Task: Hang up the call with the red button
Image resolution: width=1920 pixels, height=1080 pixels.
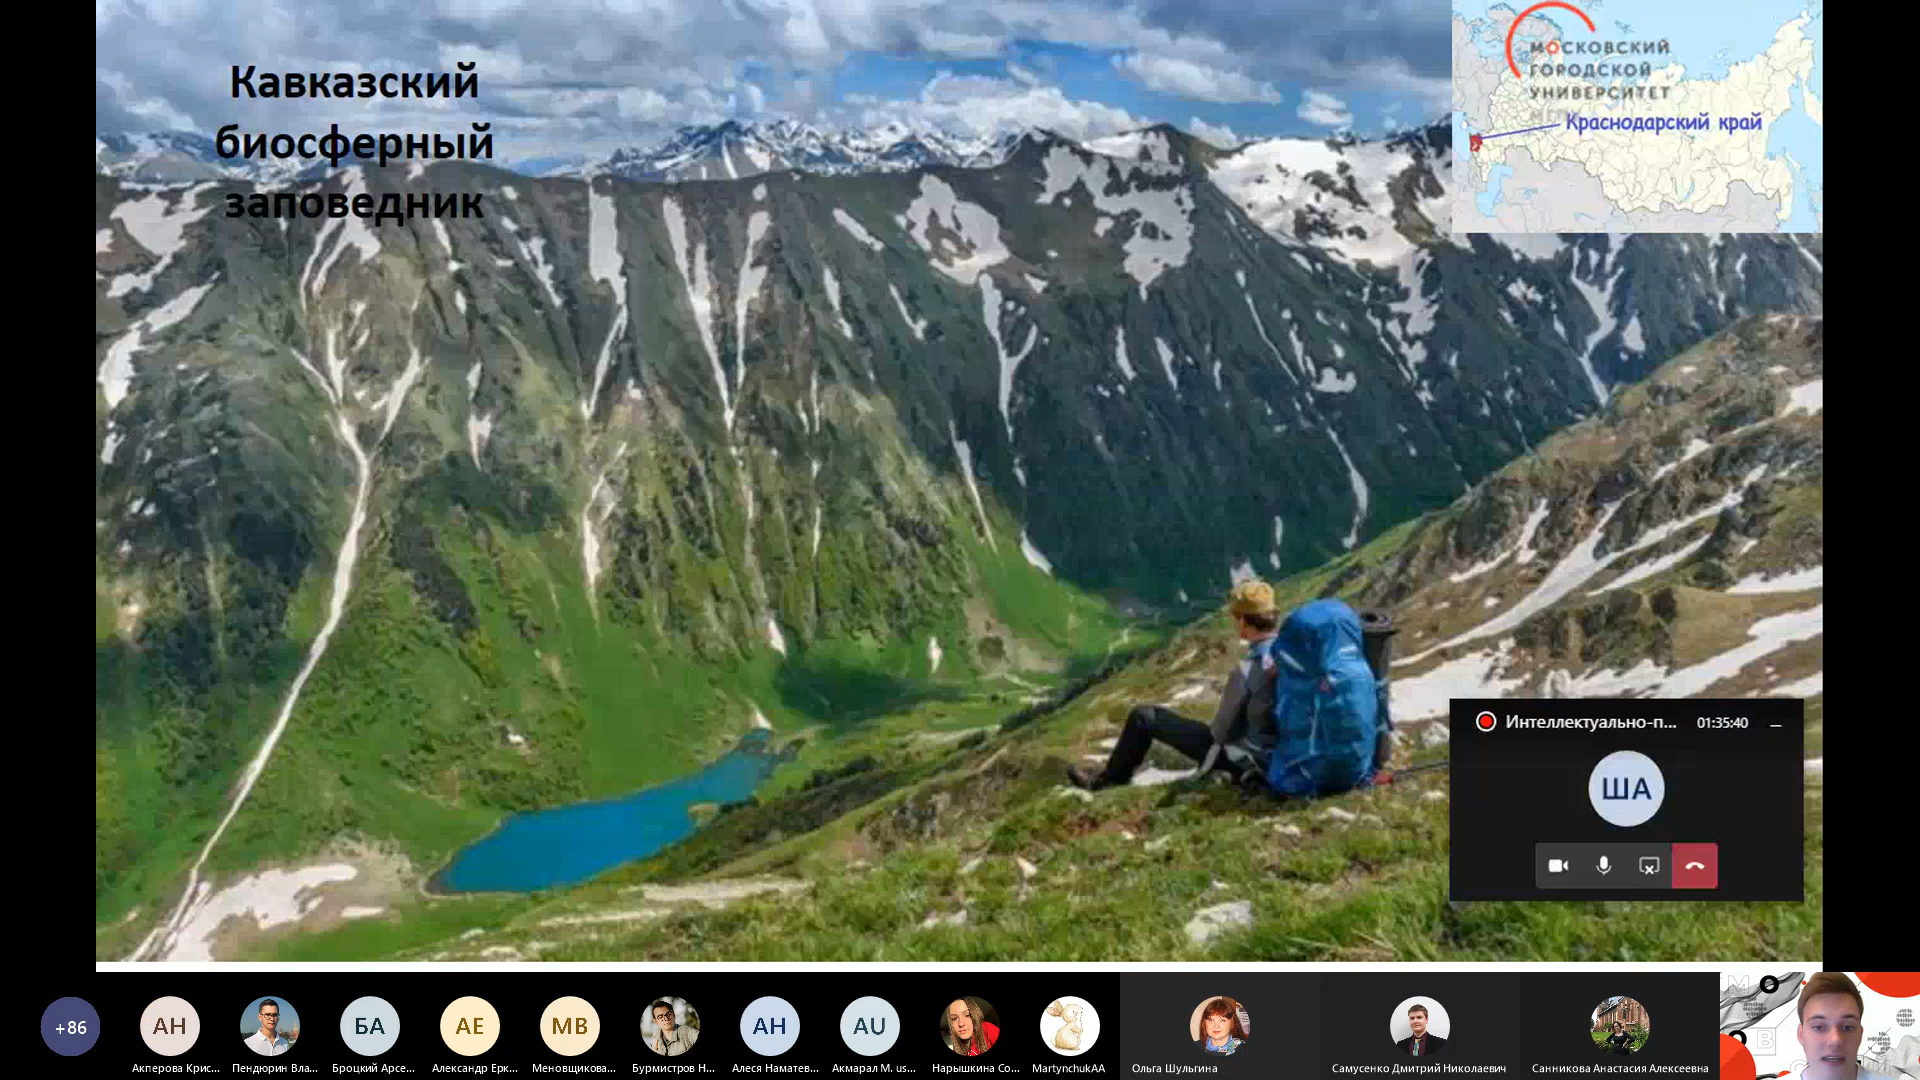Action: 1694,866
